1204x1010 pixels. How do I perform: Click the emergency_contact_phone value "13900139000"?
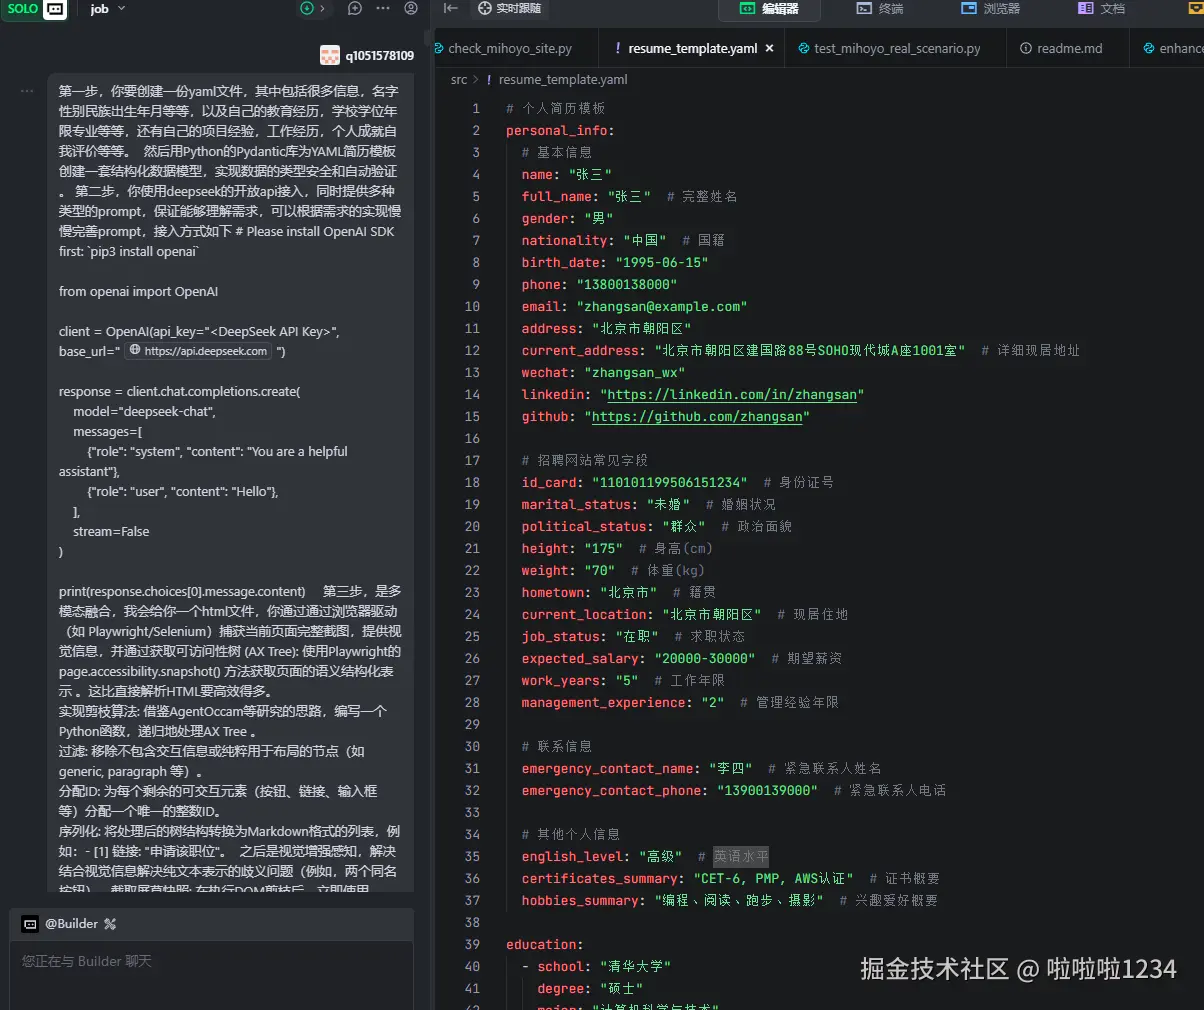pyautogui.click(x=767, y=791)
